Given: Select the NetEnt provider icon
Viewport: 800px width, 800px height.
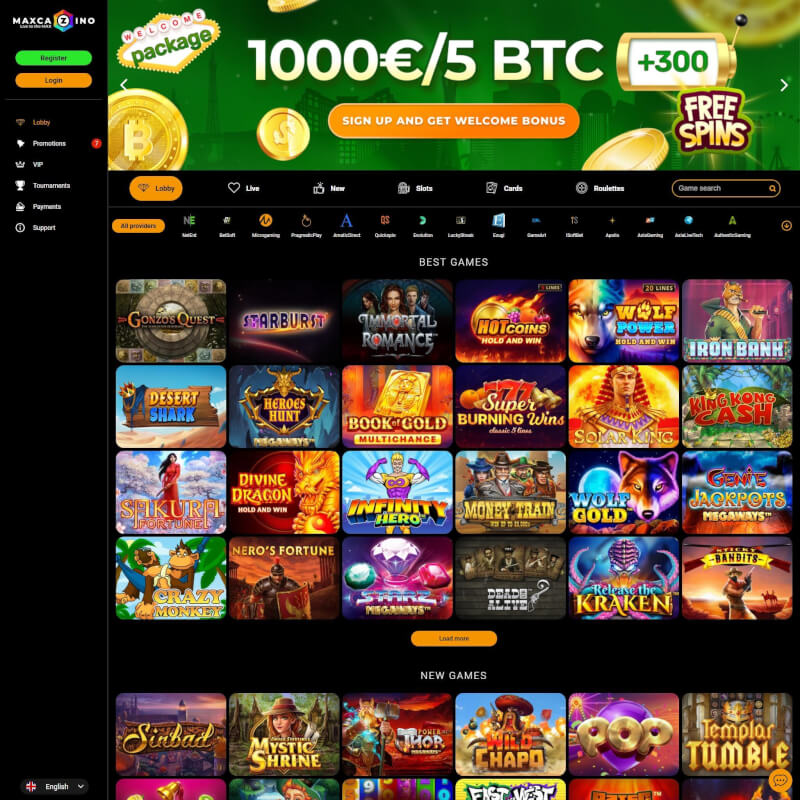Looking at the screenshot, I should pyautogui.click(x=189, y=225).
